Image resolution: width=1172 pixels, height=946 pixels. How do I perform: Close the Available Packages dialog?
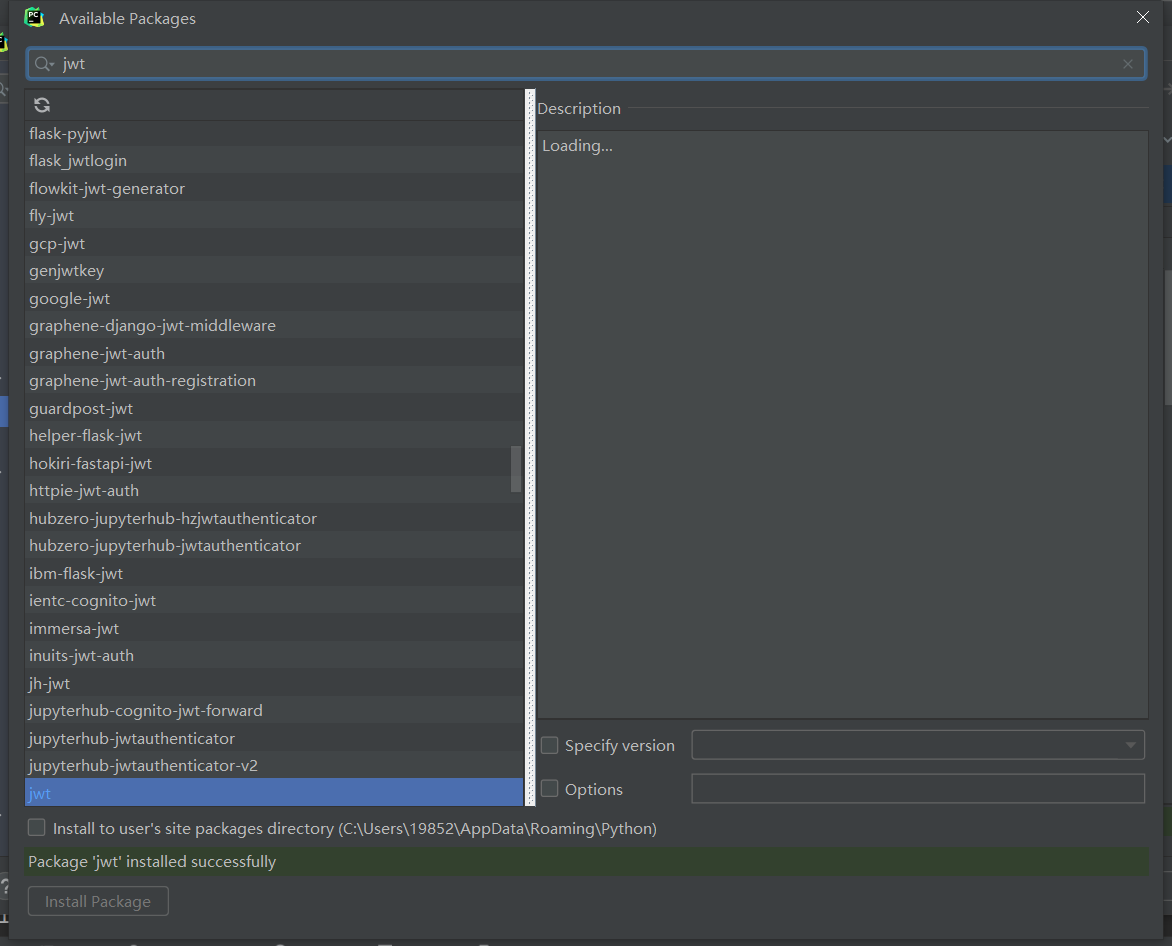(1143, 17)
